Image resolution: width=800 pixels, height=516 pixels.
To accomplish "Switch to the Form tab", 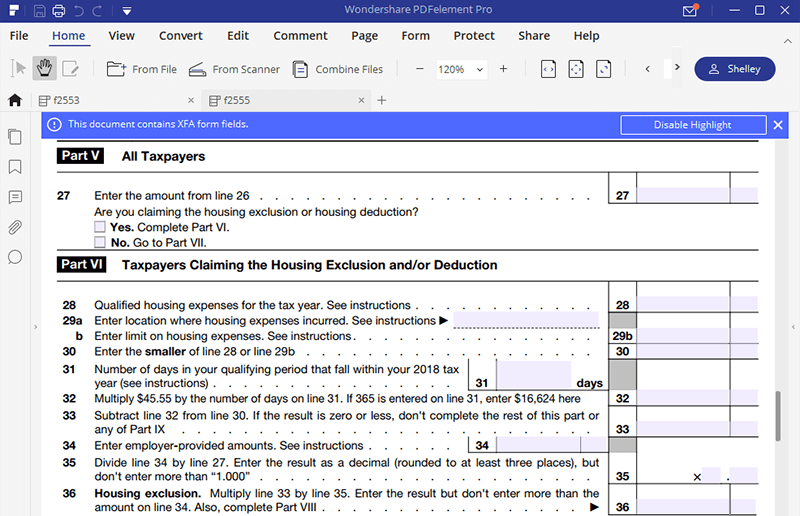I will (416, 36).
